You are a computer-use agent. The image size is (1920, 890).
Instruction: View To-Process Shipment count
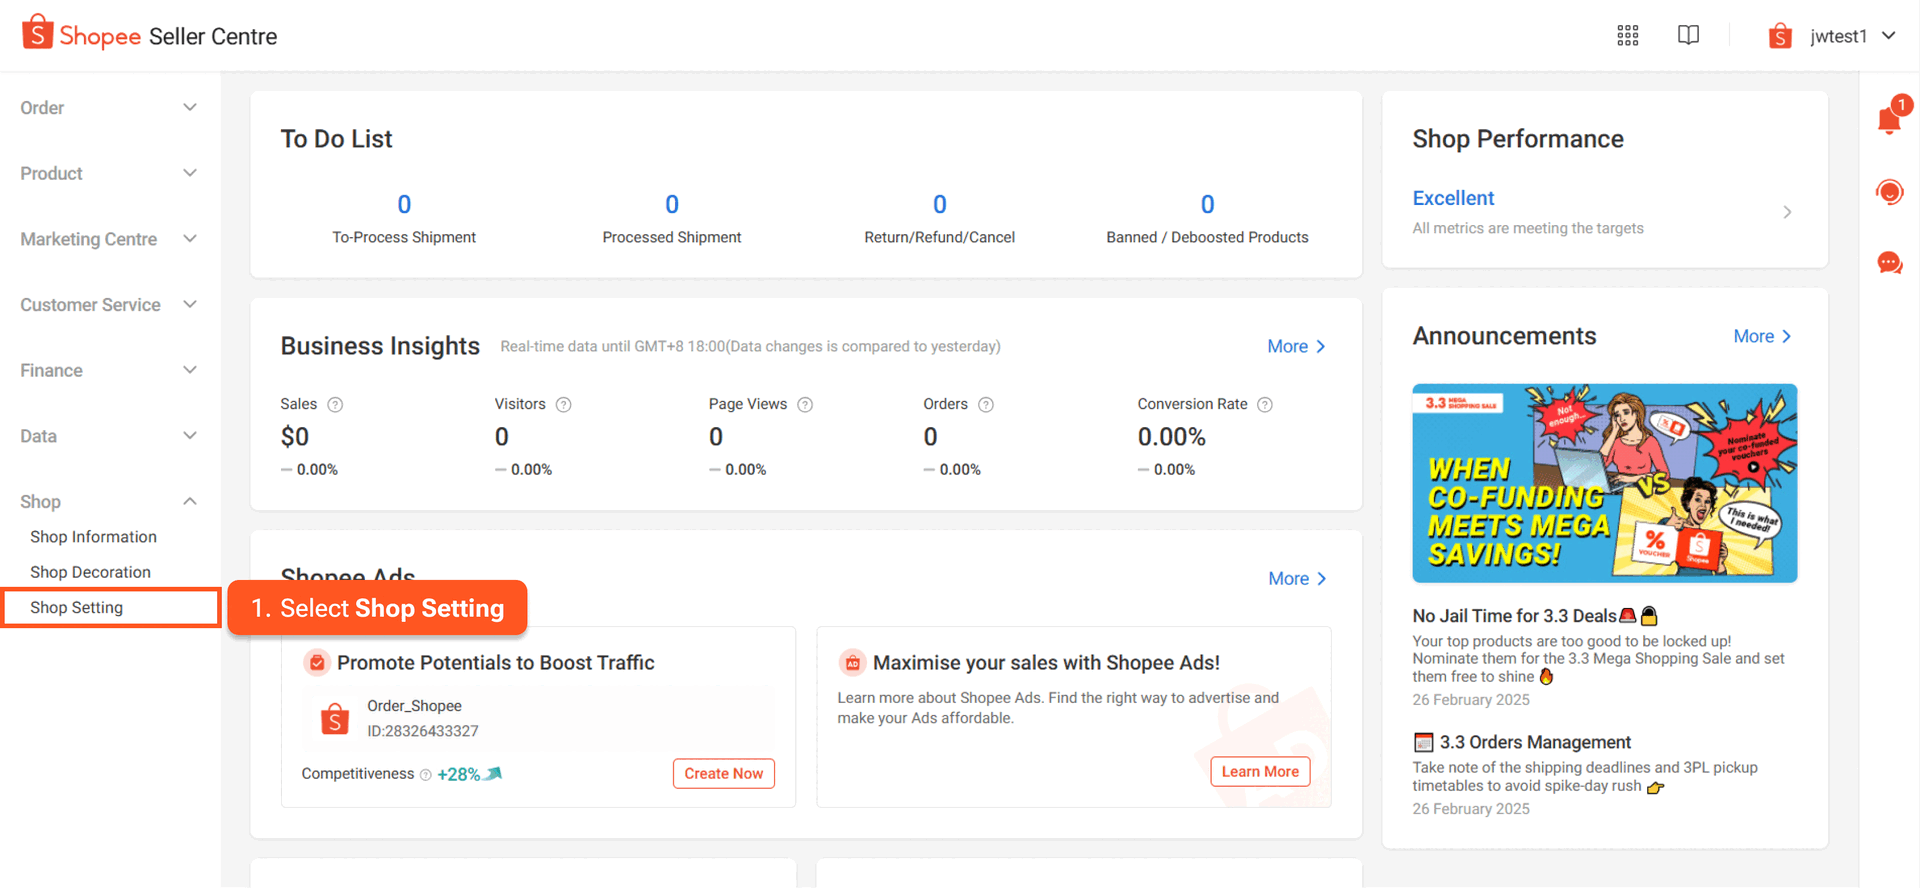pyautogui.click(x=404, y=205)
